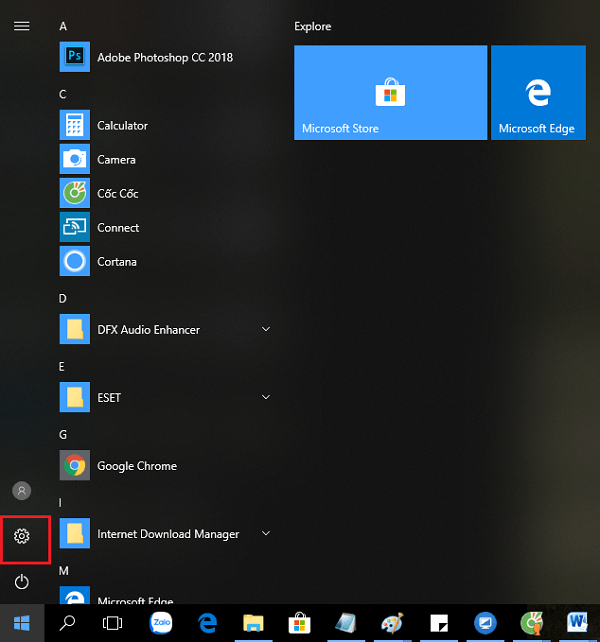600x642 pixels.
Task: Click the taskbar Search magnifier
Action: pos(68,623)
